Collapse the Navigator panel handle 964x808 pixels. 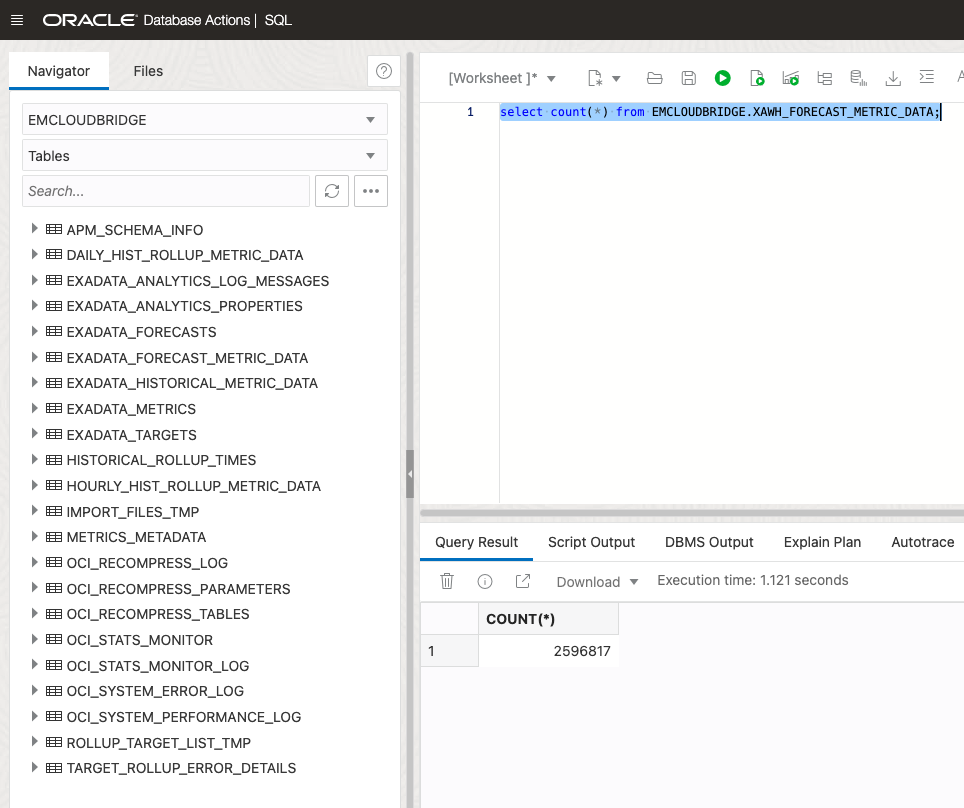coord(409,474)
